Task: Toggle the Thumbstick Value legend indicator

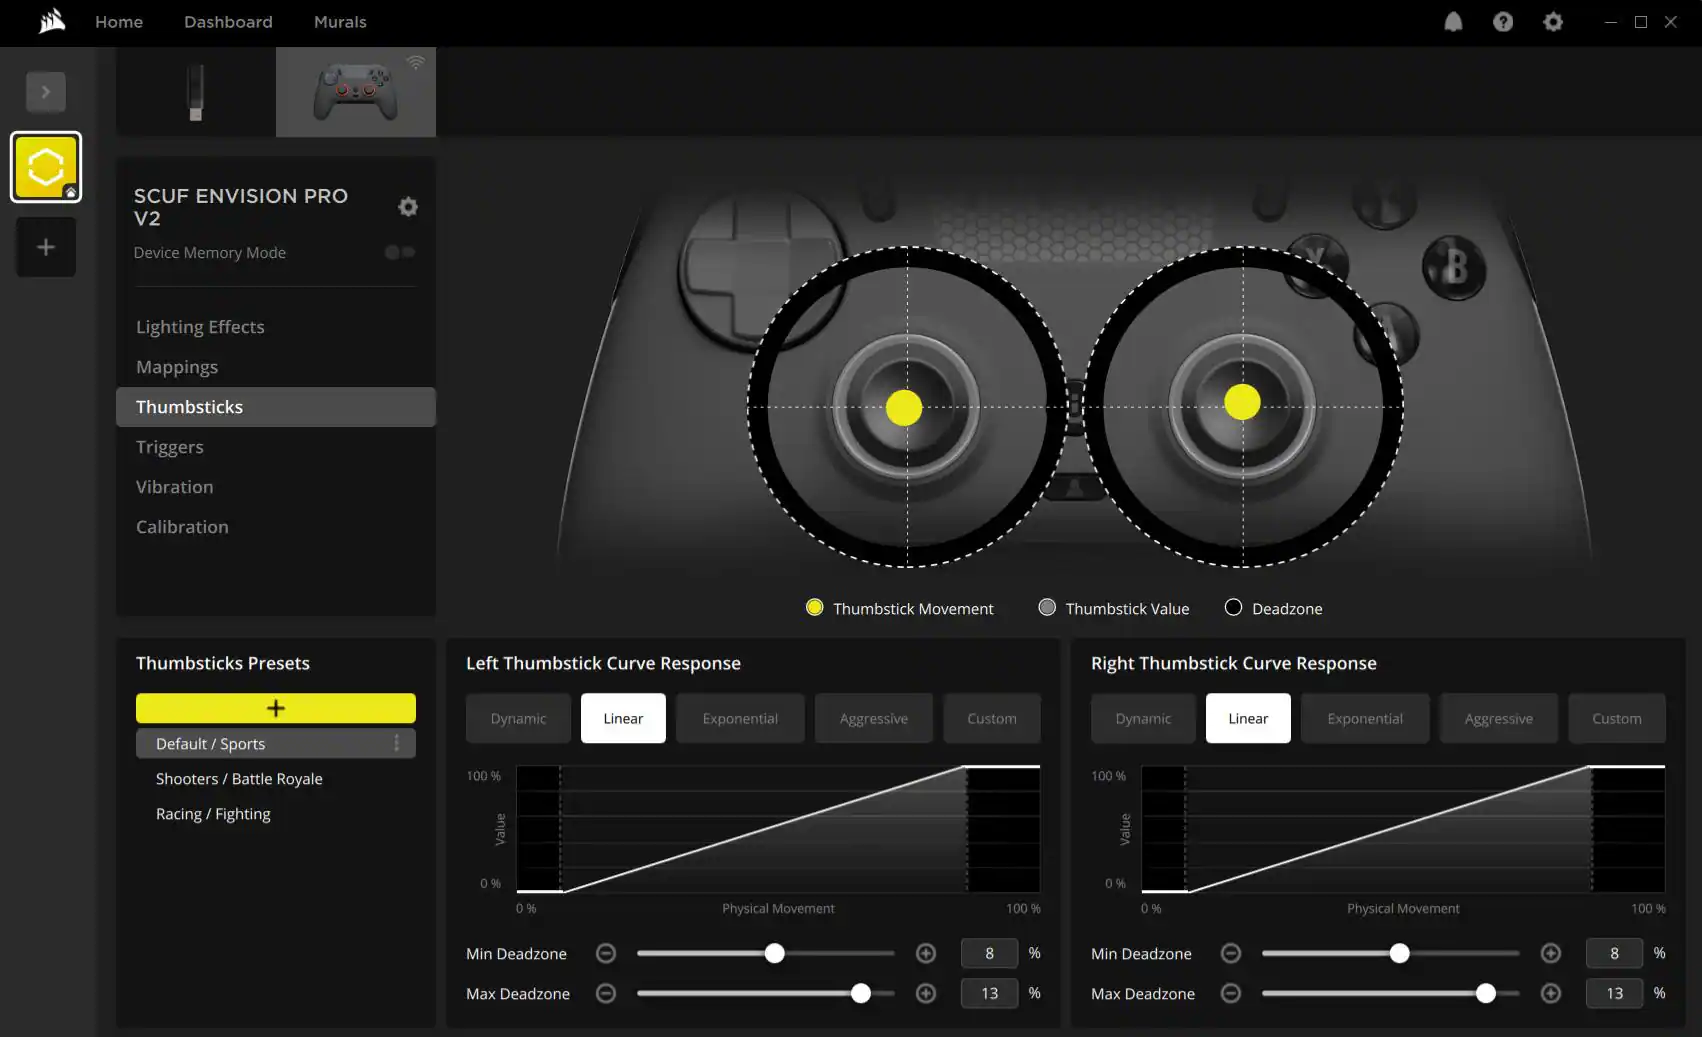Action: click(1047, 608)
